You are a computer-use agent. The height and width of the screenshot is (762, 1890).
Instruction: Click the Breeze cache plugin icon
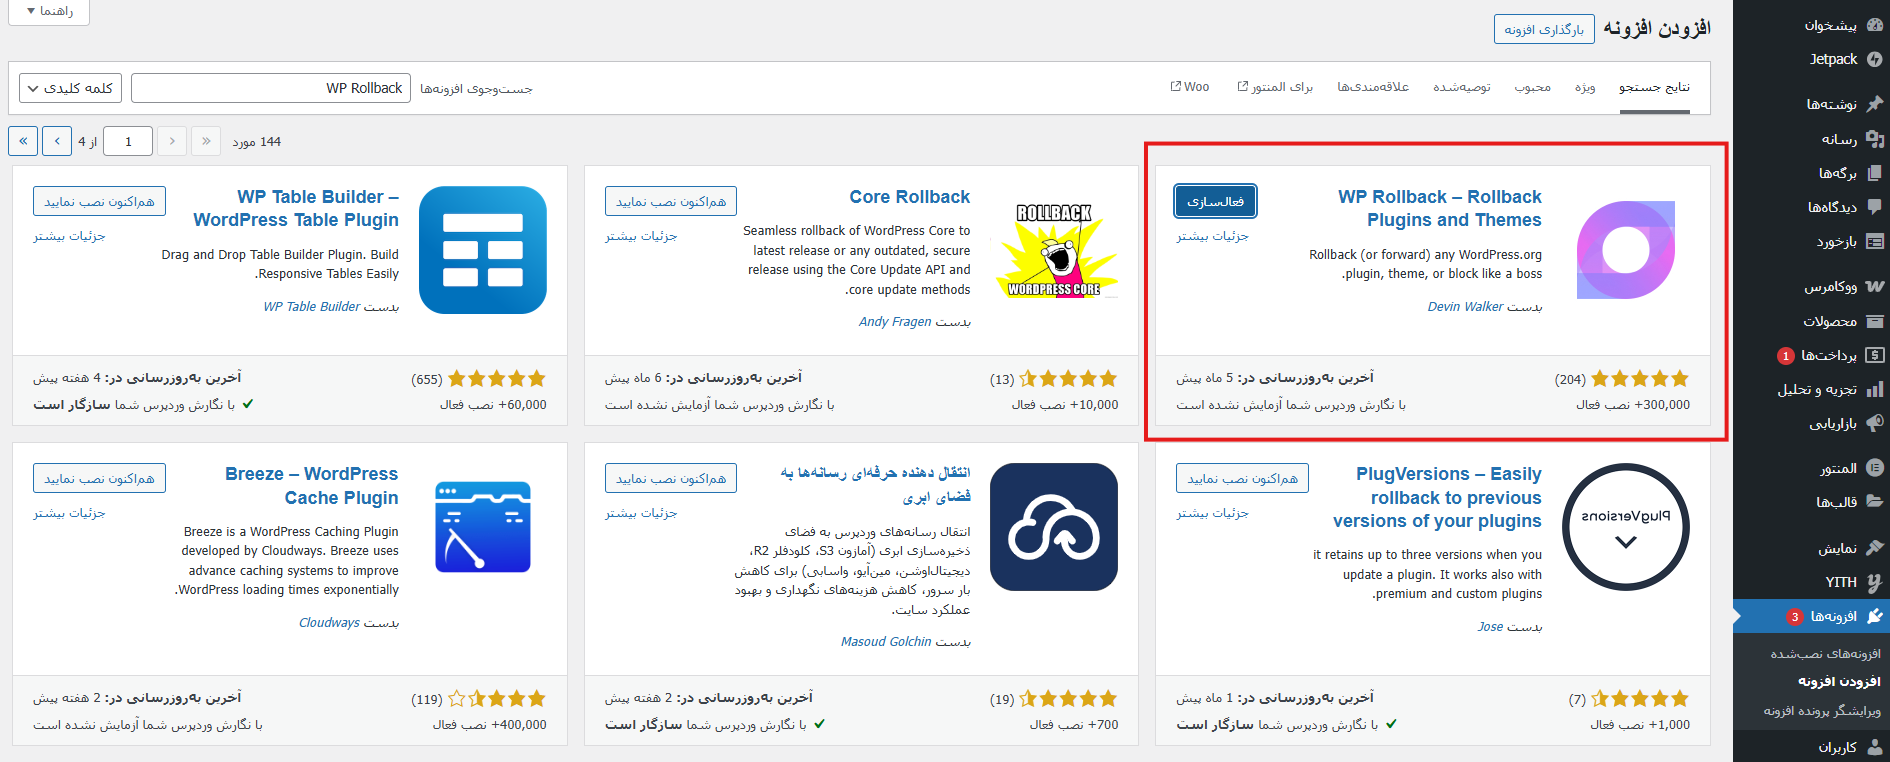[483, 527]
